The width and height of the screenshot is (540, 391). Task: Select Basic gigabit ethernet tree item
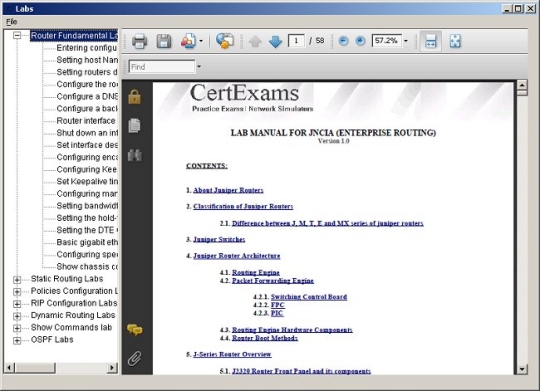(x=87, y=243)
